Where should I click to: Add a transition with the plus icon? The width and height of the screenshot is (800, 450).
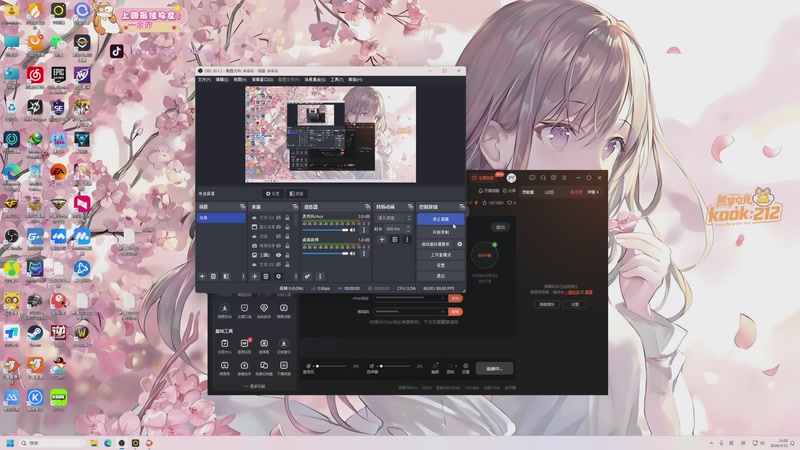[x=382, y=239]
